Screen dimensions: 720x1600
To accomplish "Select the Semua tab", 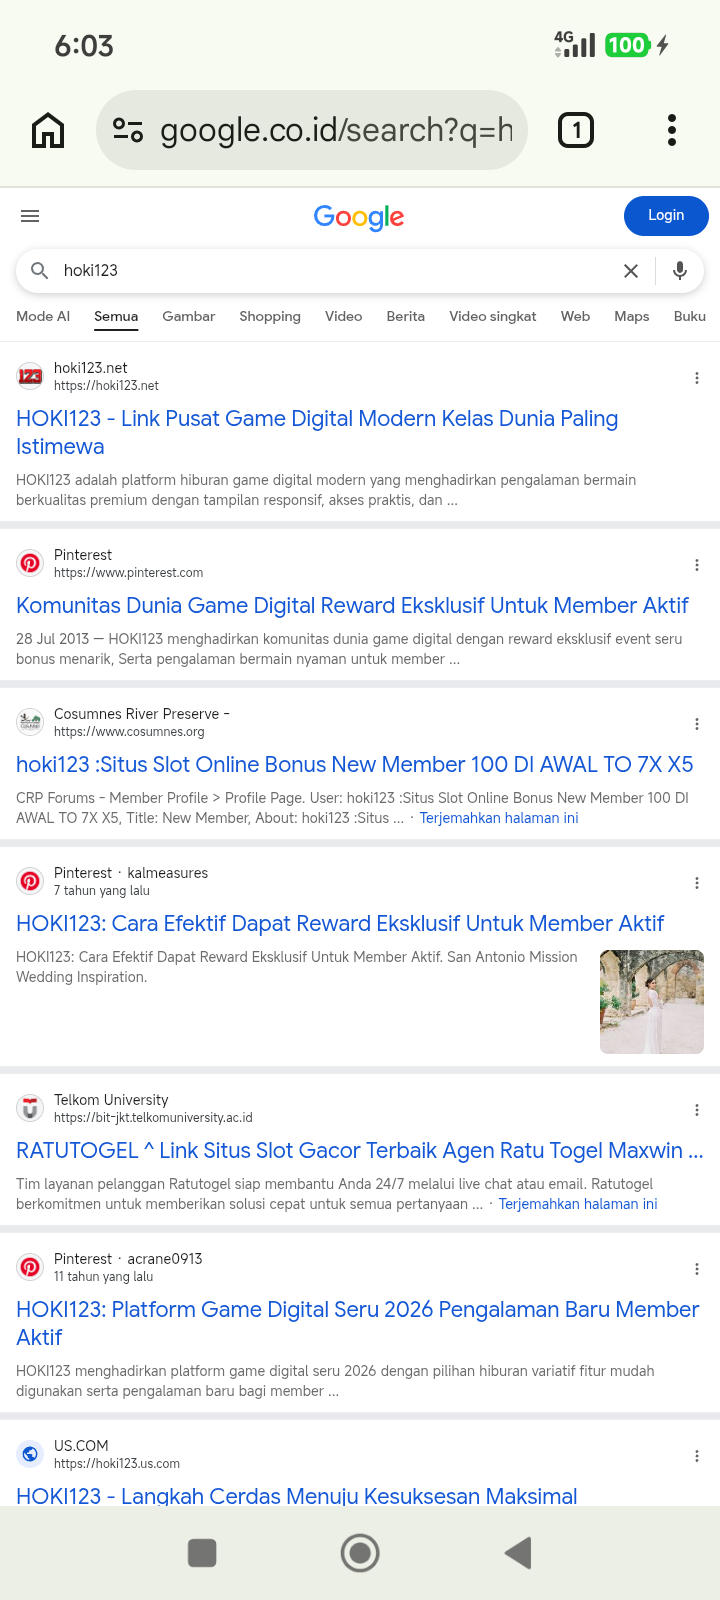I will 116,316.
